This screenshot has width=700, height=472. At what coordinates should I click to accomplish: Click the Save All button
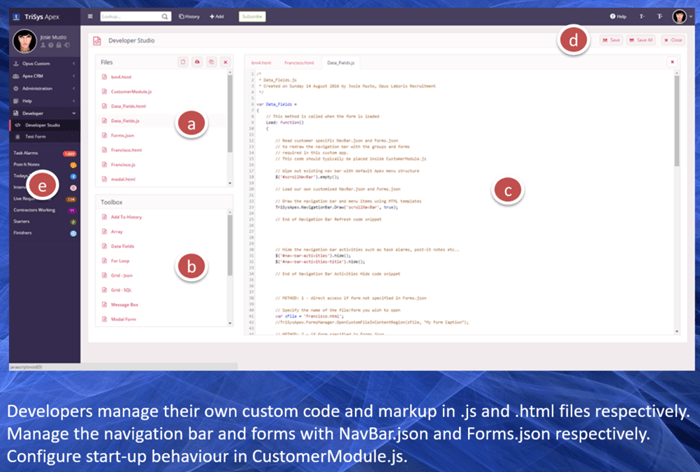pos(641,40)
